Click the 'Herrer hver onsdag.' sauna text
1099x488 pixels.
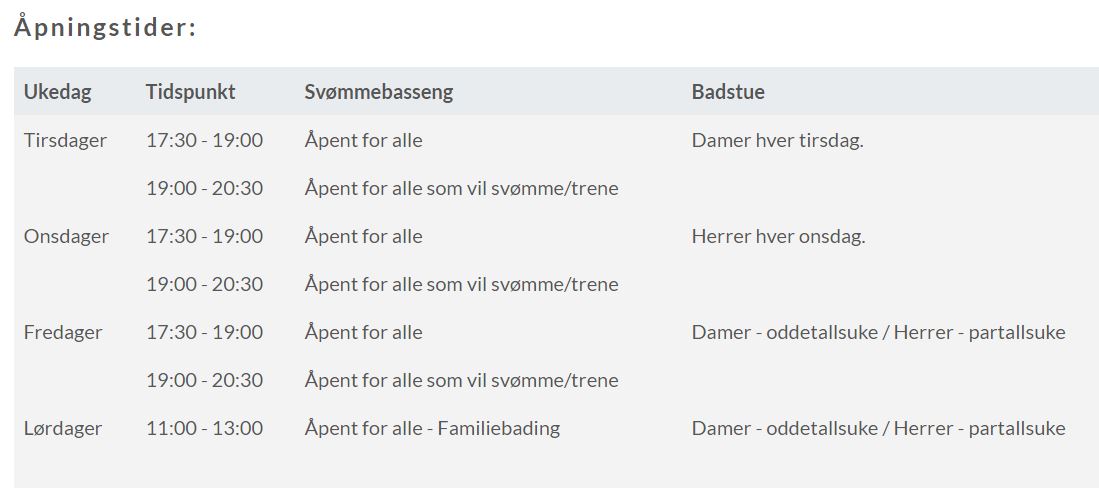[x=778, y=236]
